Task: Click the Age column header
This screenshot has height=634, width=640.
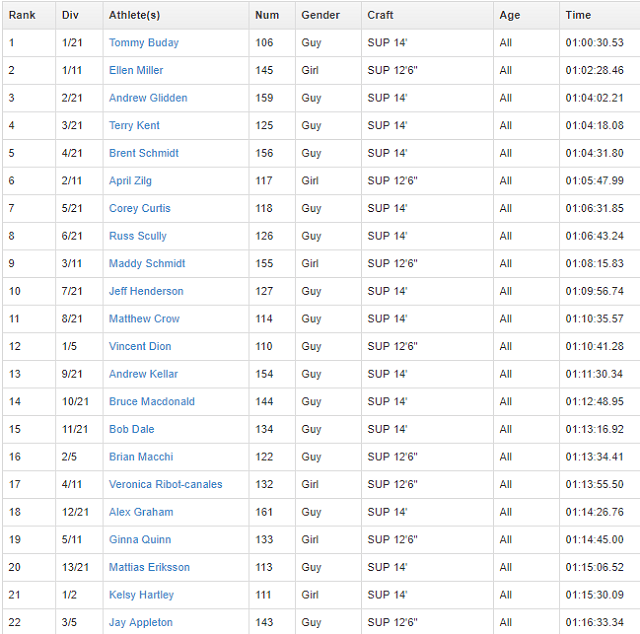Action: [x=510, y=15]
